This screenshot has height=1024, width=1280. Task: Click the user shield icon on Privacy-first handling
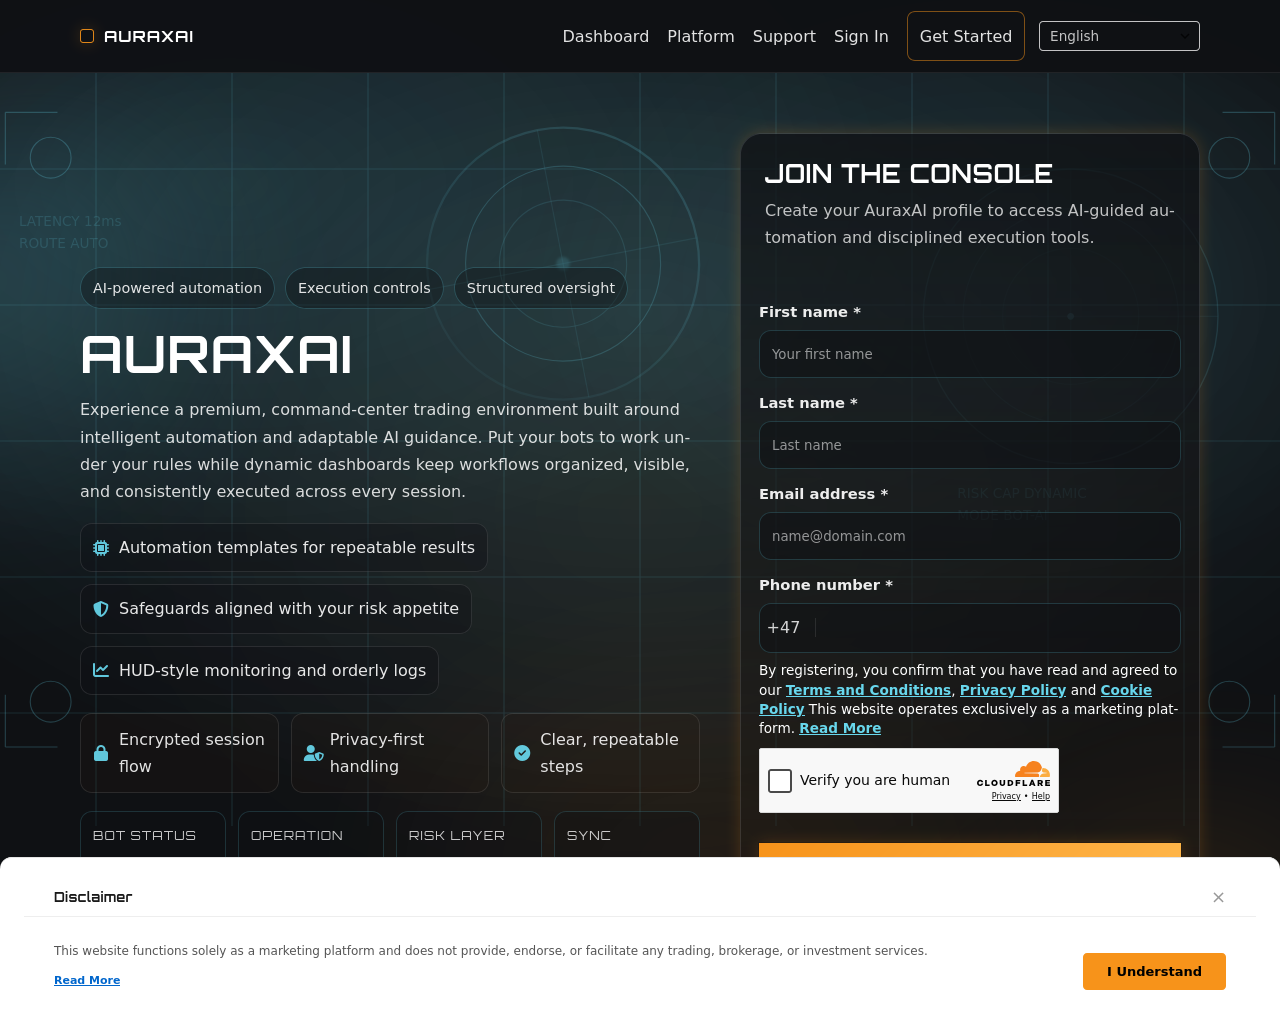tap(313, 753)
